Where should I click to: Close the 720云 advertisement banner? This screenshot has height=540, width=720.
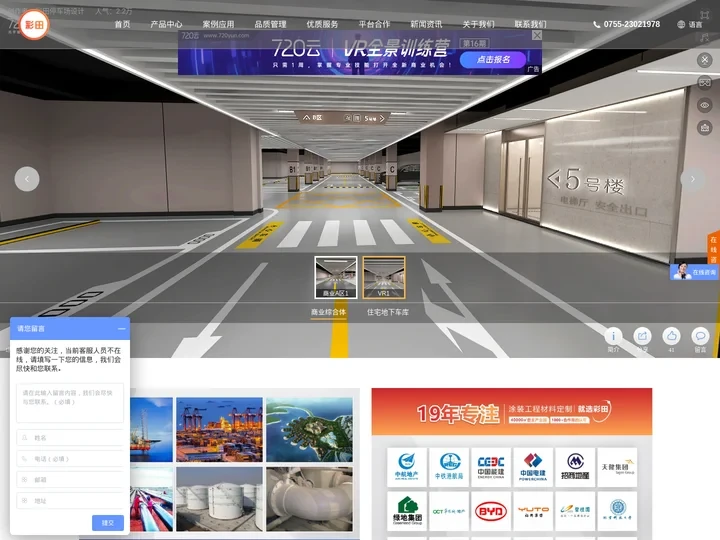click(537, 35)
